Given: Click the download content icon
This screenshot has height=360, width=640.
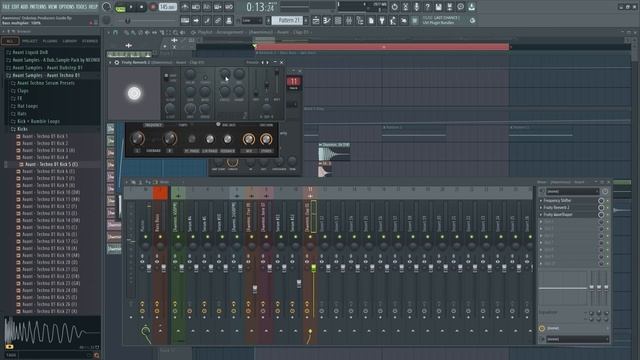Looking at the screenshot, I should [471, 7].
